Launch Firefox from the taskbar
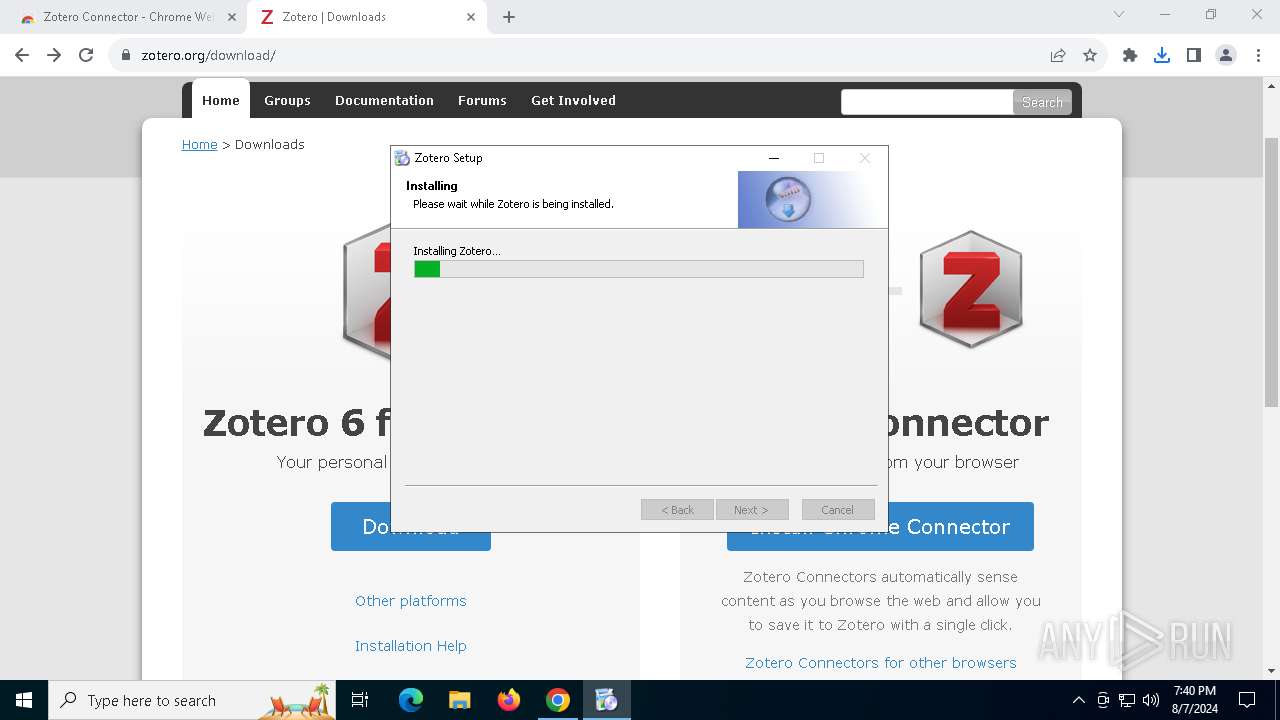Screen dimensions: 1280x720 pyautogui.click(x=509, y=700)
